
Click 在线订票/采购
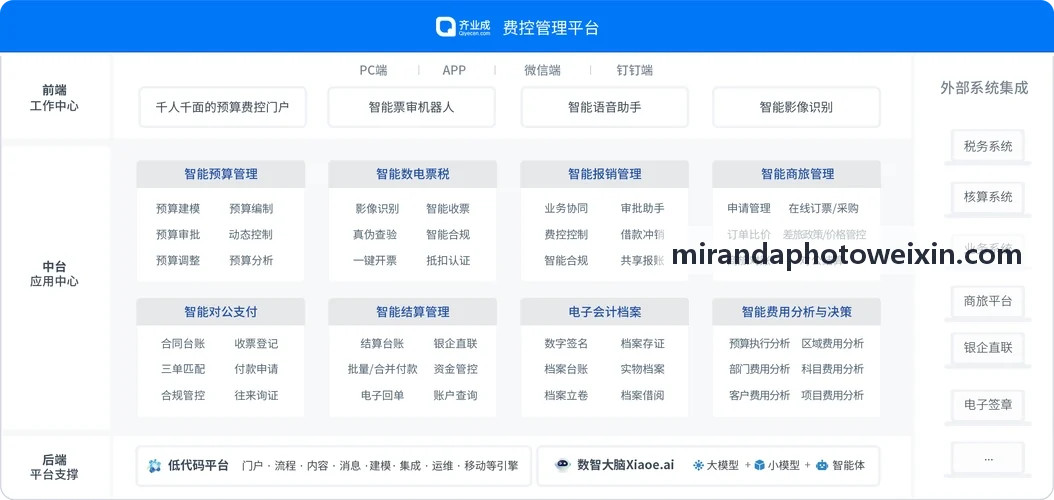823,209
